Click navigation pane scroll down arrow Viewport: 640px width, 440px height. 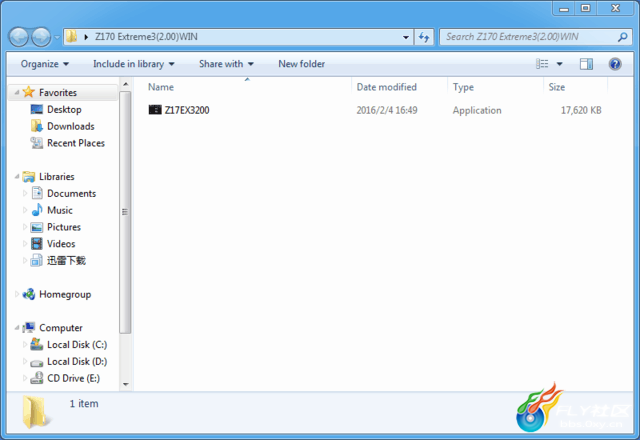point(126,384)
